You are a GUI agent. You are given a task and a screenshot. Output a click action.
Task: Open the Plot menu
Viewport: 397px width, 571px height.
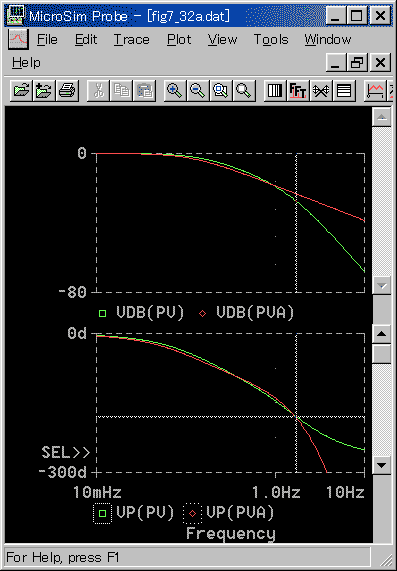tap(179, 39)
